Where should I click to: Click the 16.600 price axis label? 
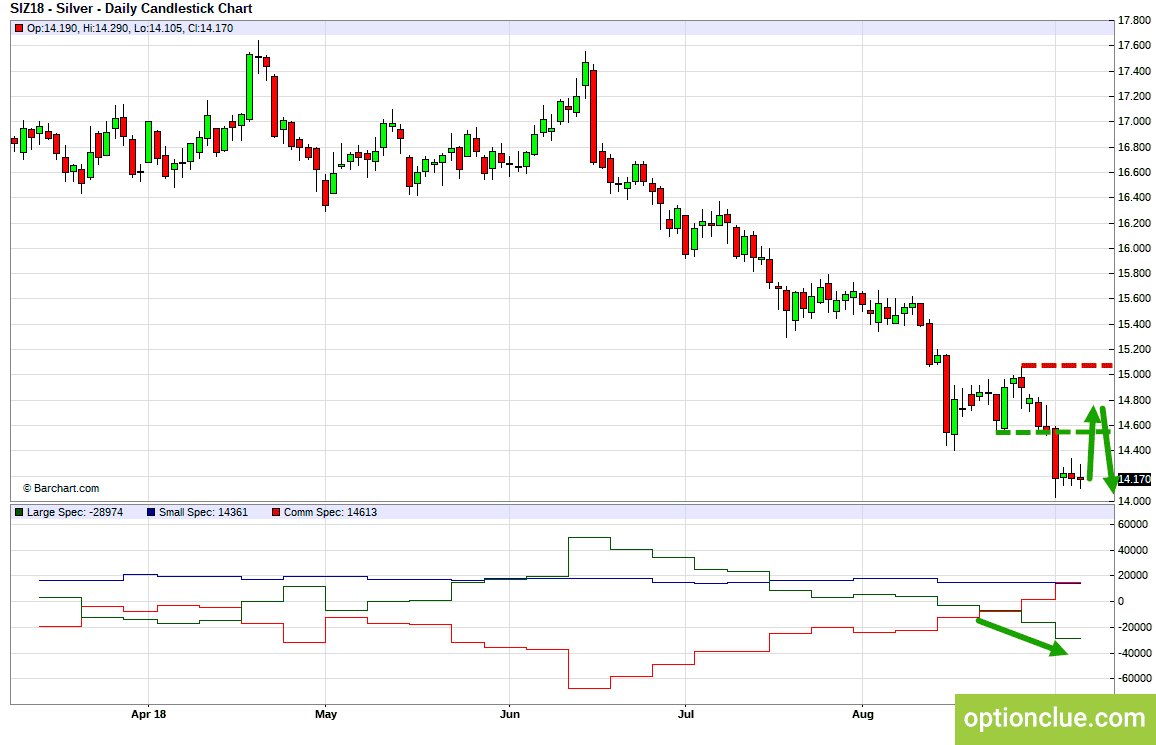pos(1134,172)
